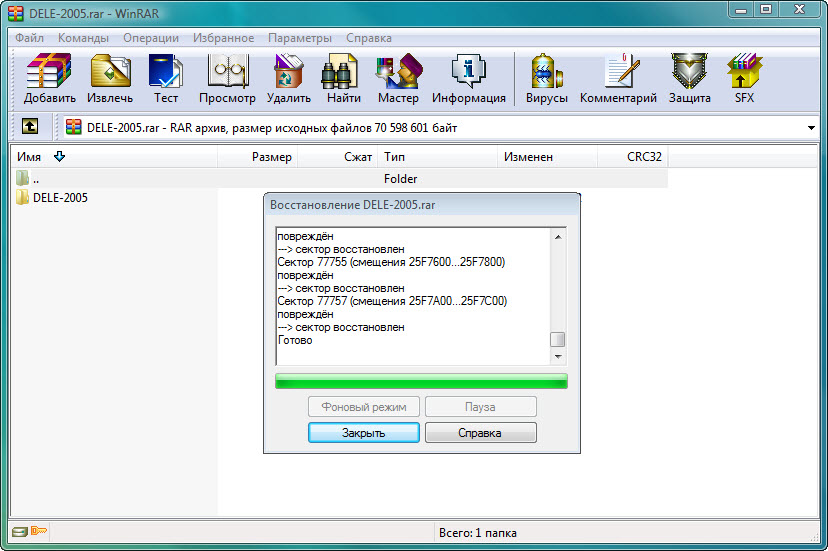Image resolution: width=828 pixels, height=551 pixels.
Task: Click the disk icon in status bar
Action: [x=20, y=531]
